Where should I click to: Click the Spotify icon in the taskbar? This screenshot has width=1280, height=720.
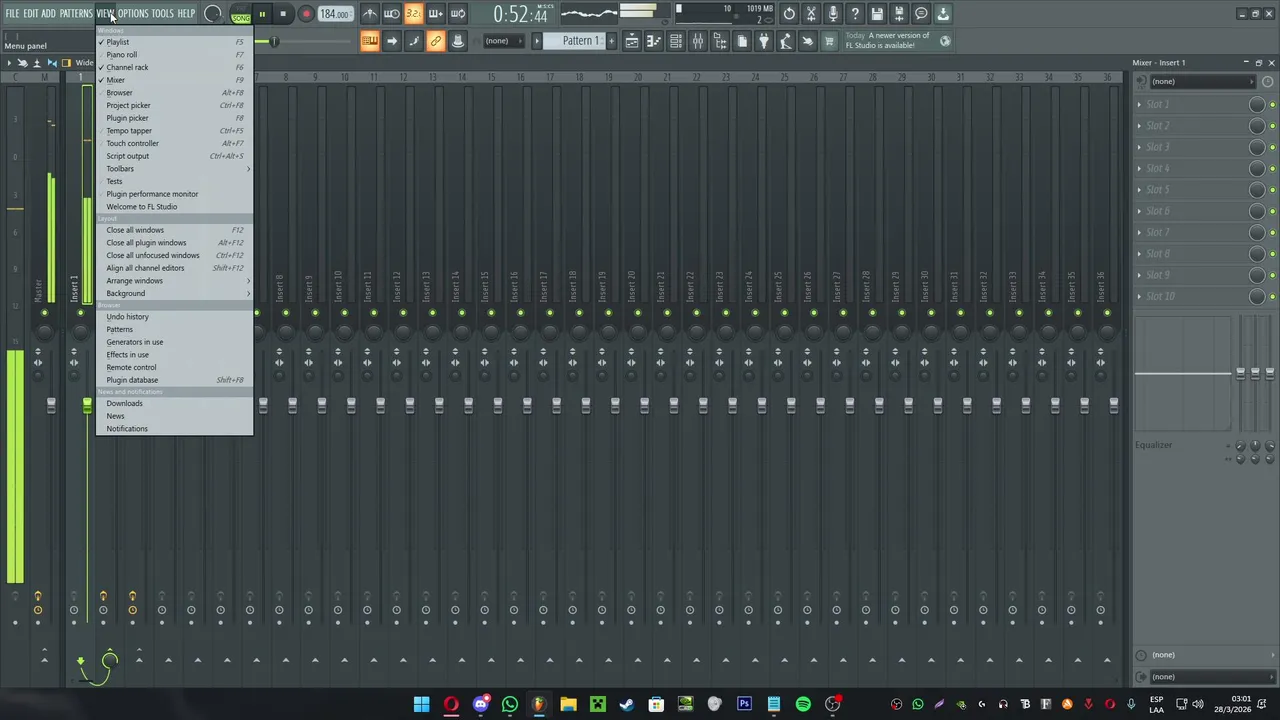point(803,704)
